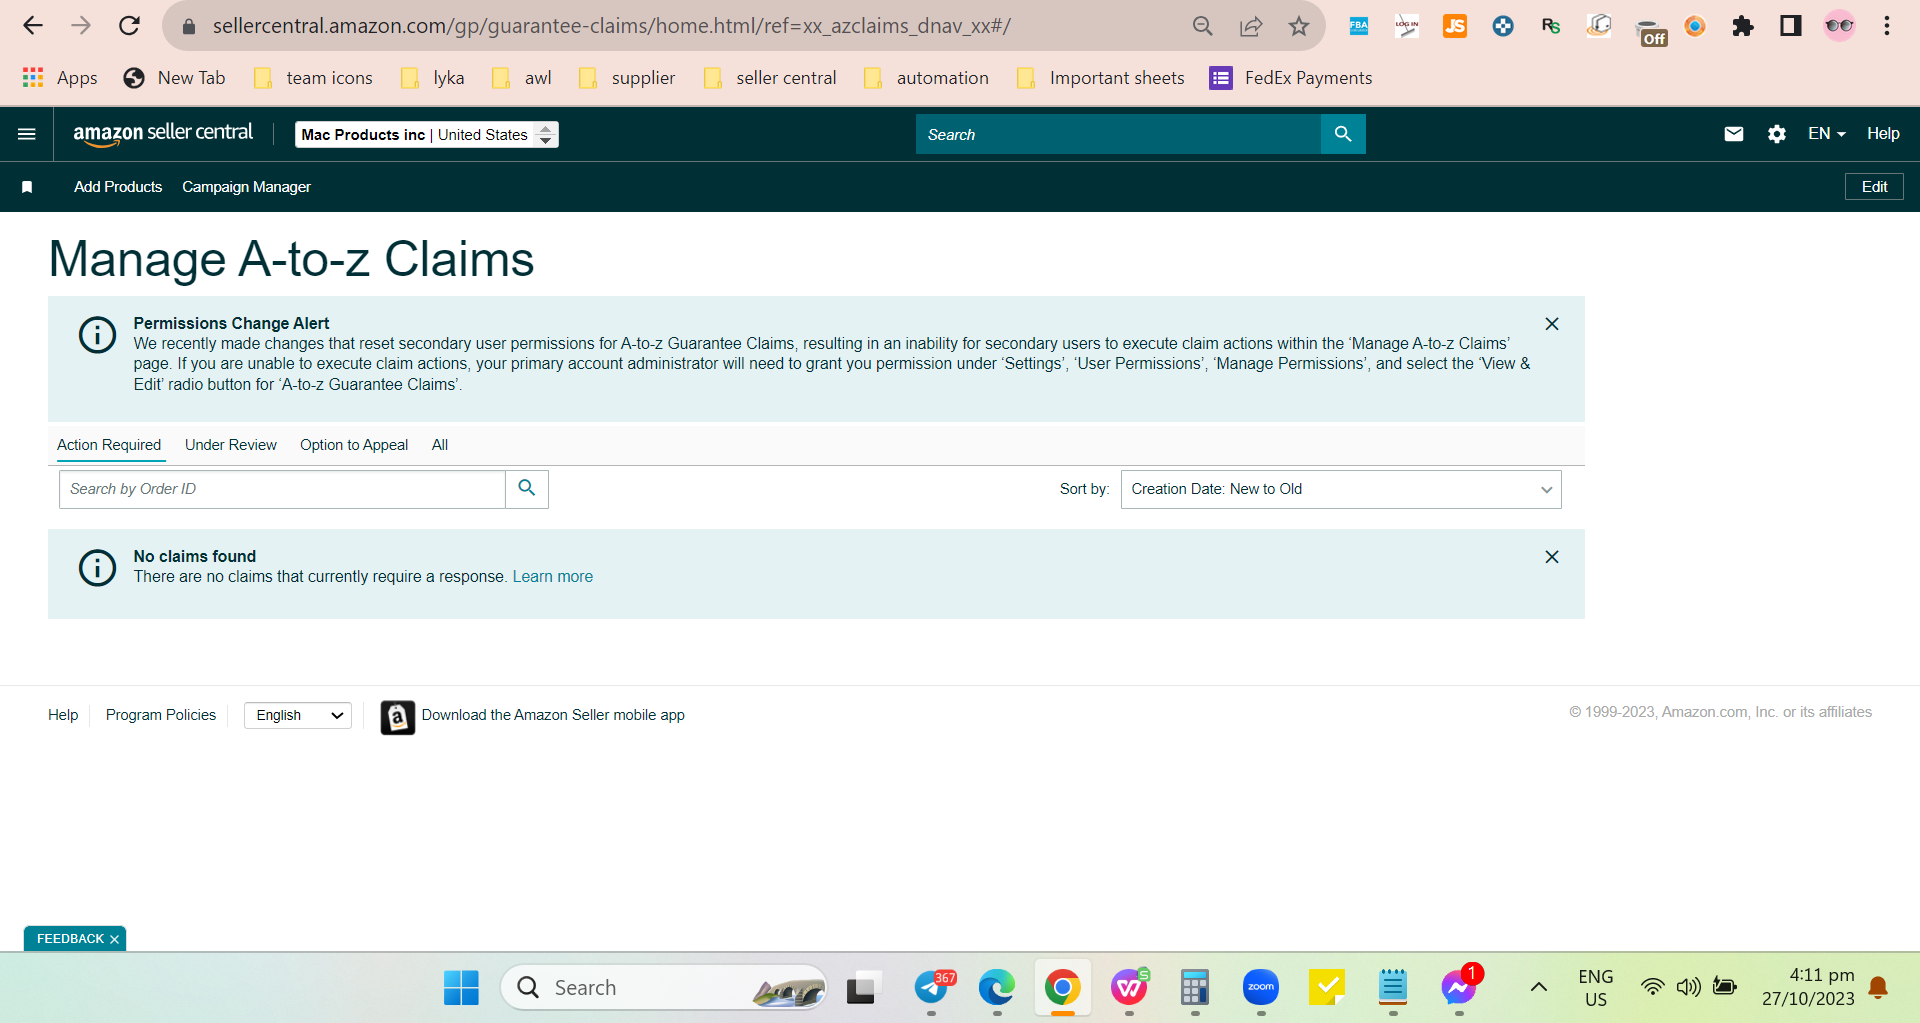Open the Chrome profile avatar
Image resolution: width=1920 pixels, height=1023 pixels.
pos(1839,26)
